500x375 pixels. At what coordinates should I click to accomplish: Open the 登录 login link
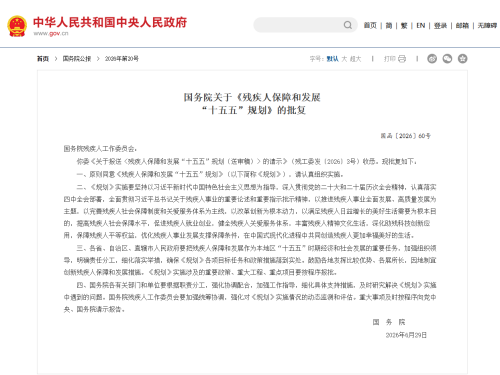(440, 26)
